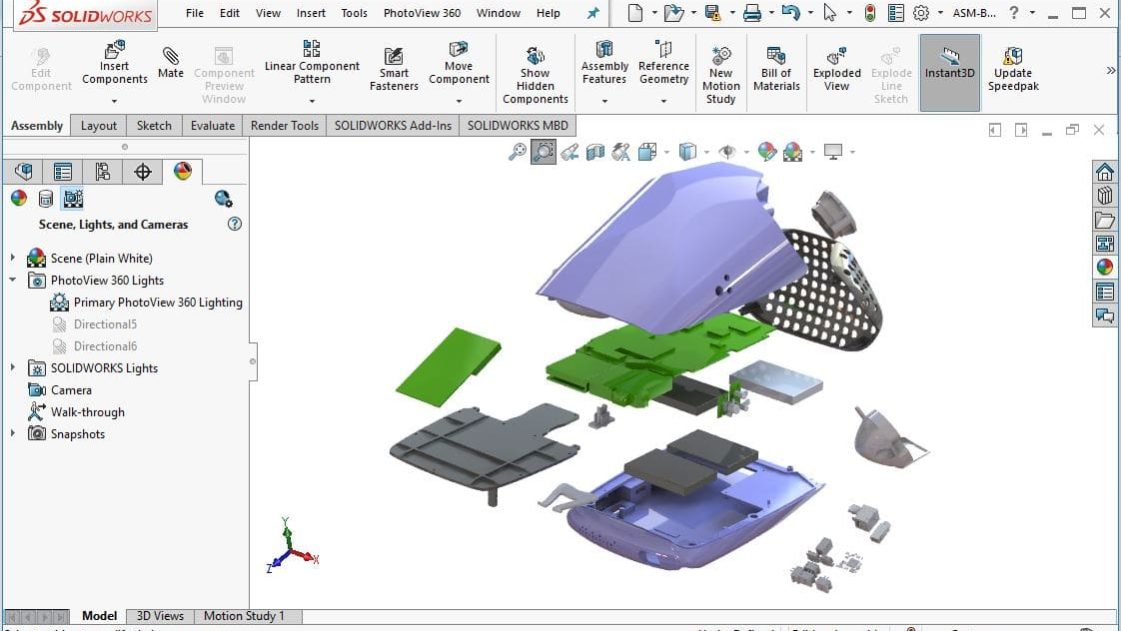Select the Walk-through tree item
Screen dimensions: 1121x631
[x=87, y=412]
